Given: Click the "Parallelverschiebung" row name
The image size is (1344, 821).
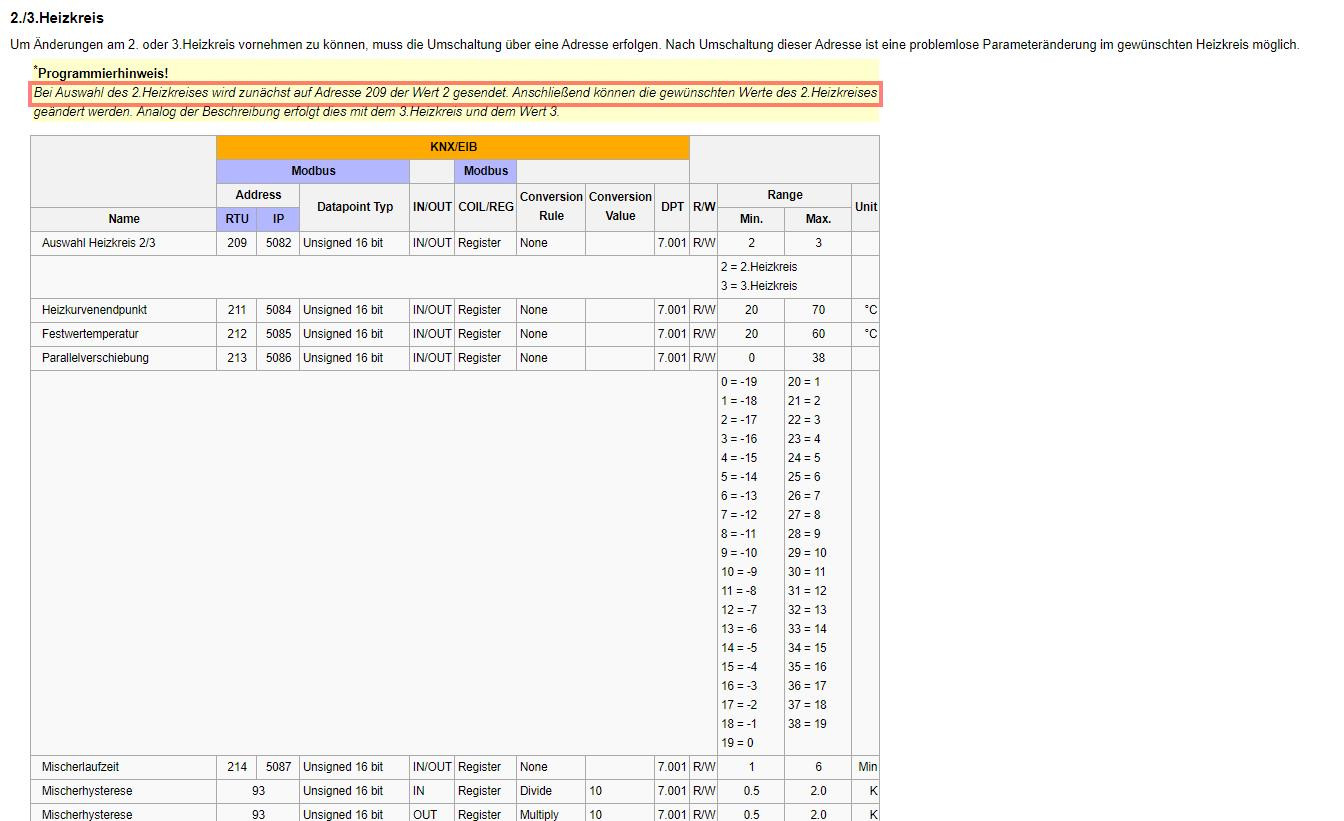Looking at the screenshot, I should coord(95,358).
